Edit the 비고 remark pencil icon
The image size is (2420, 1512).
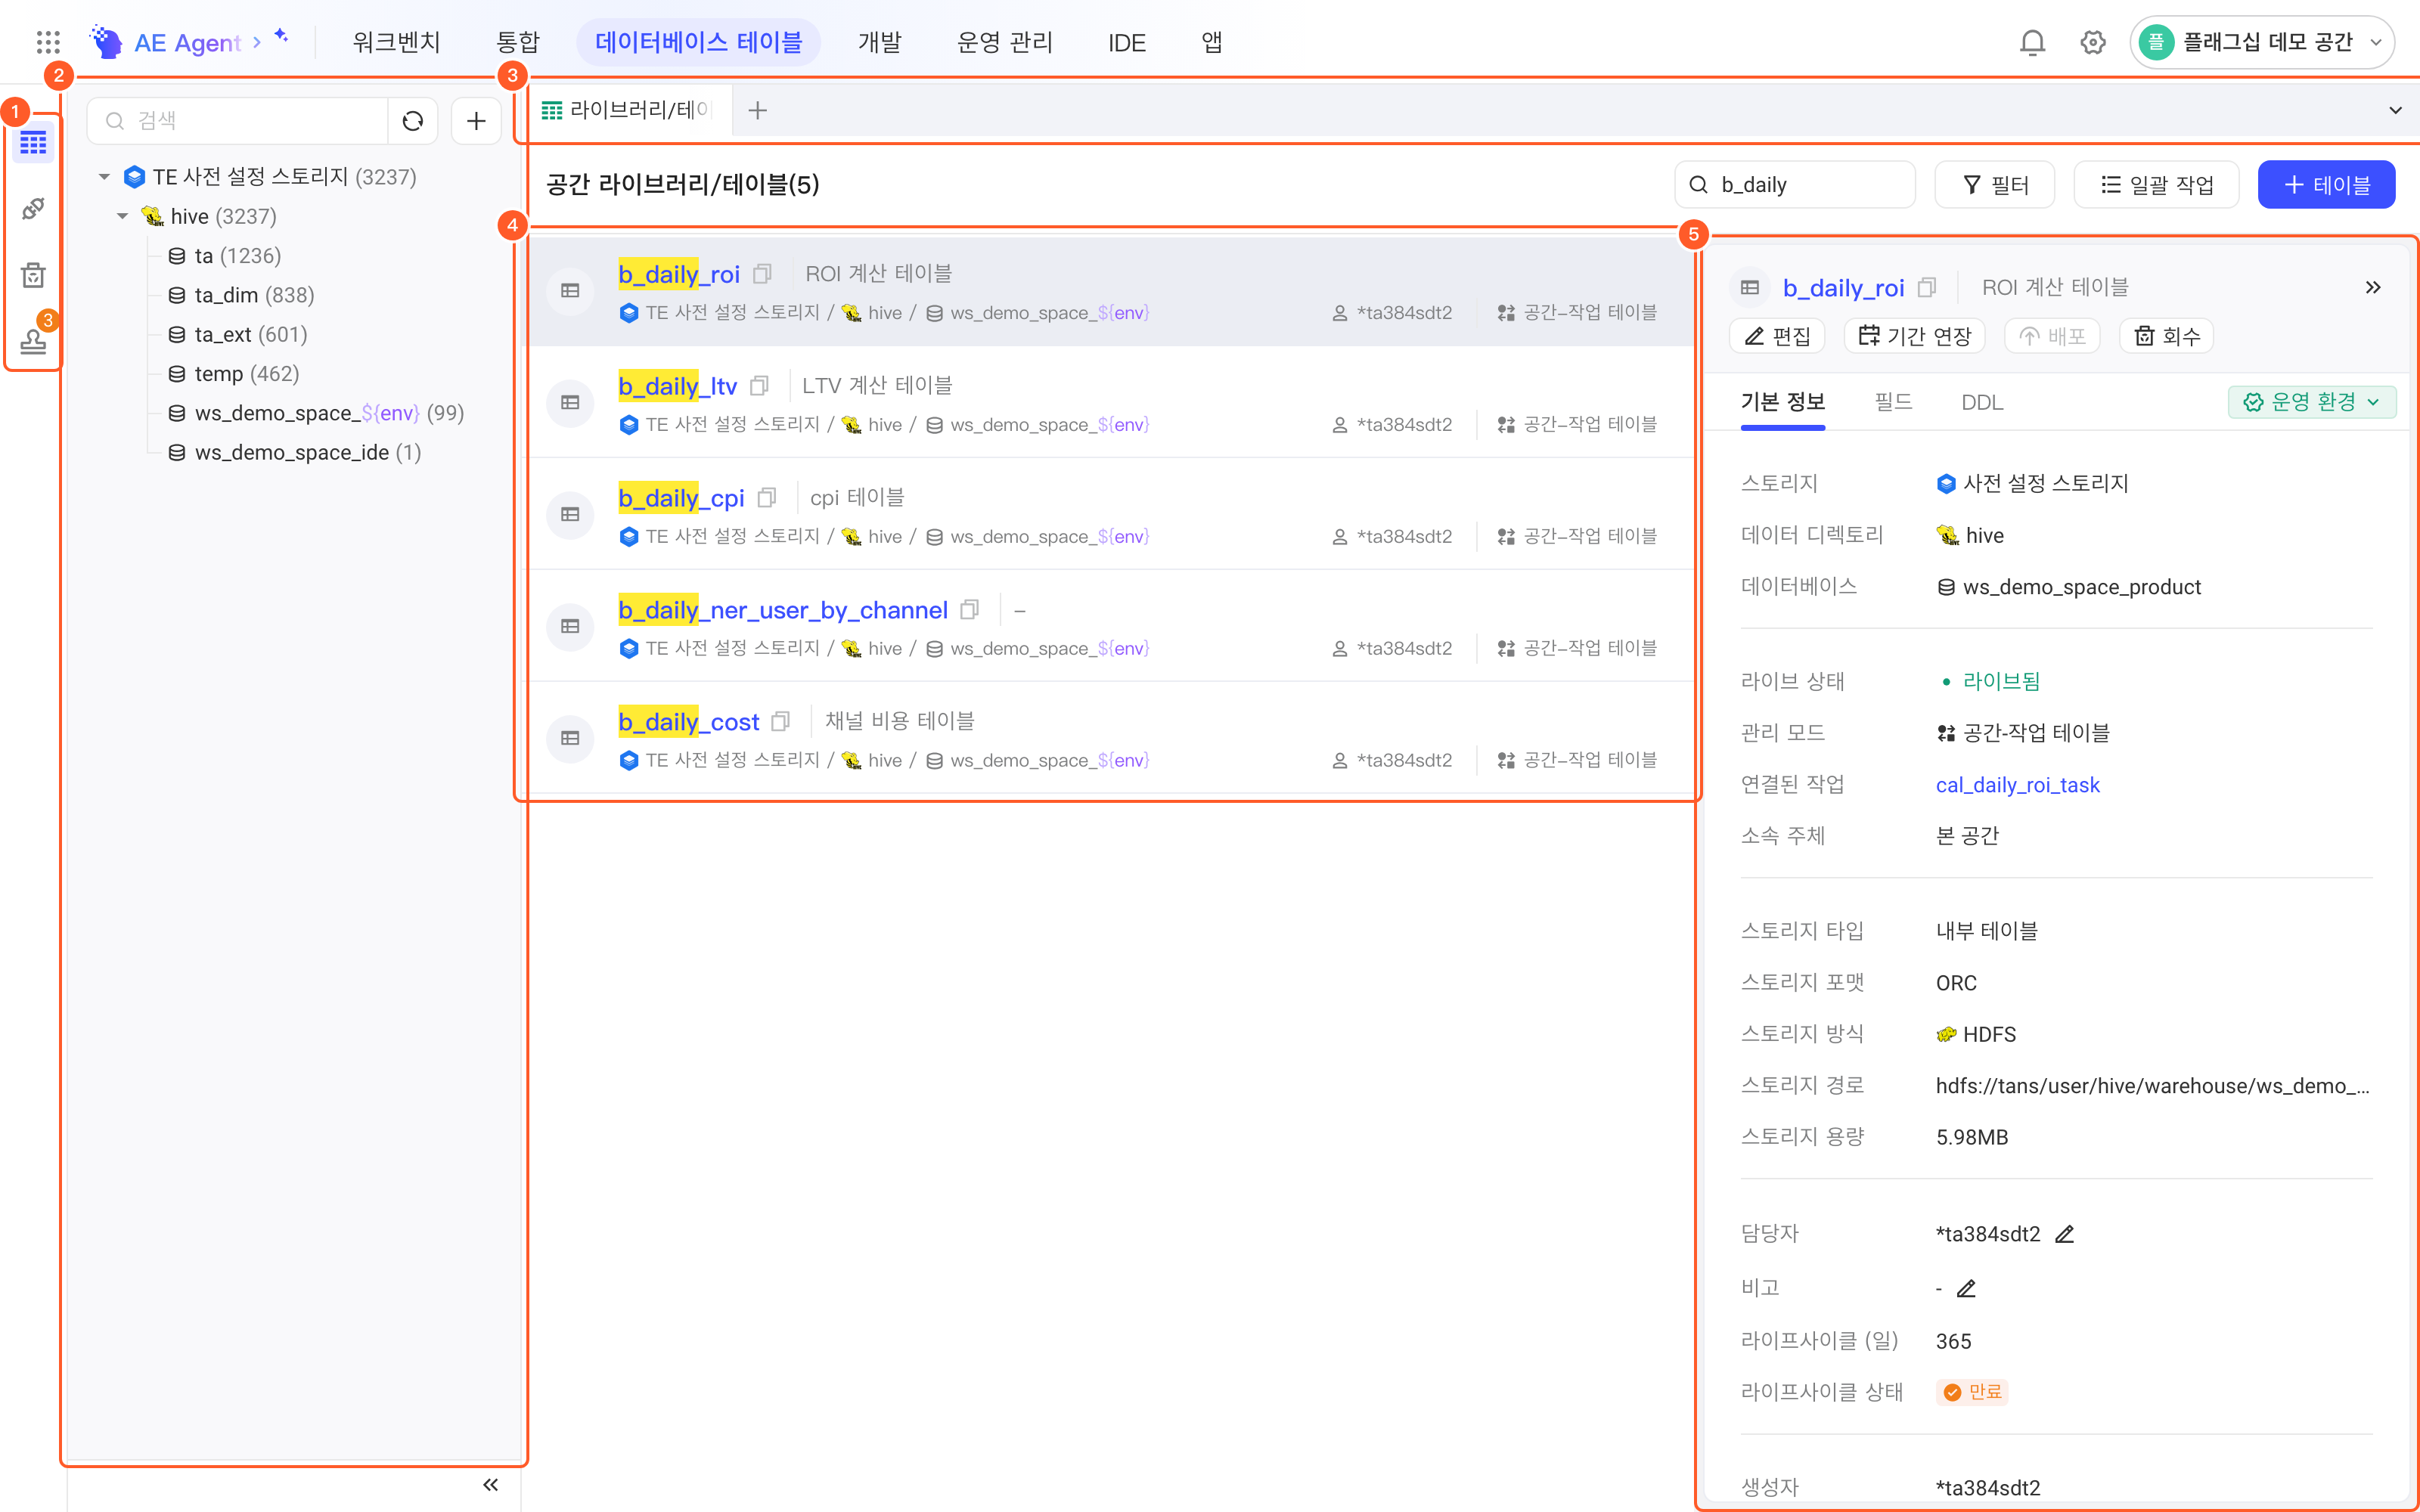pos(1966,1288)
